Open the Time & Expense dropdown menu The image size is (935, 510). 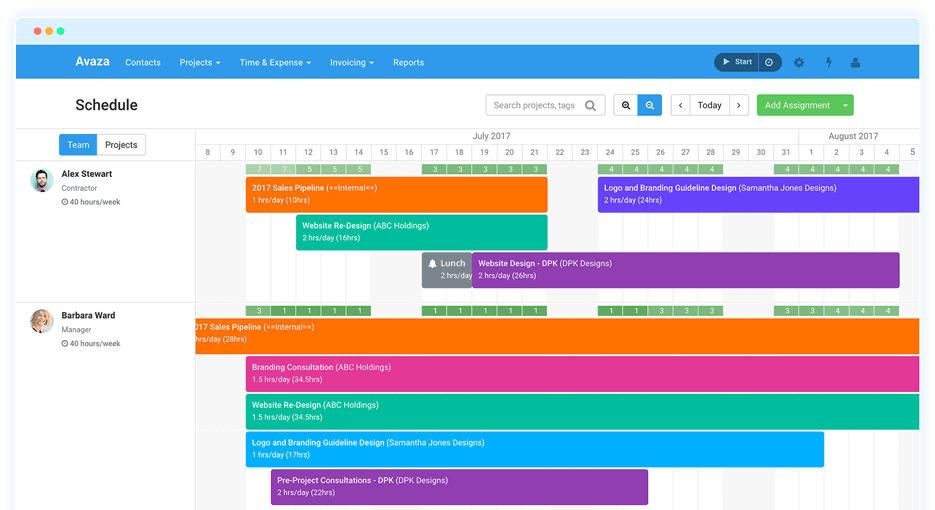275,62
